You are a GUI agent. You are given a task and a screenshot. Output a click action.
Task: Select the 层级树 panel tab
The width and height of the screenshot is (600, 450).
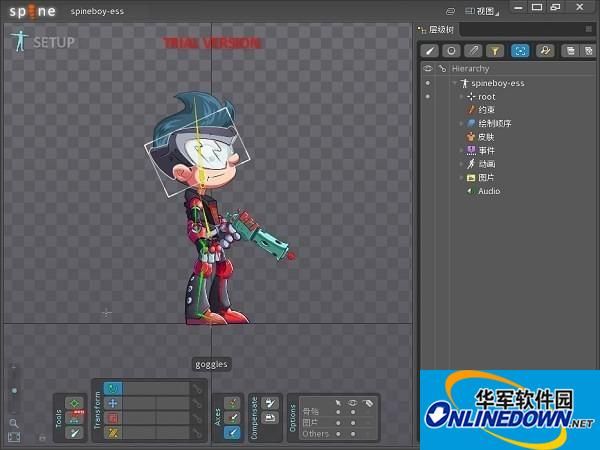click(437, 29)
